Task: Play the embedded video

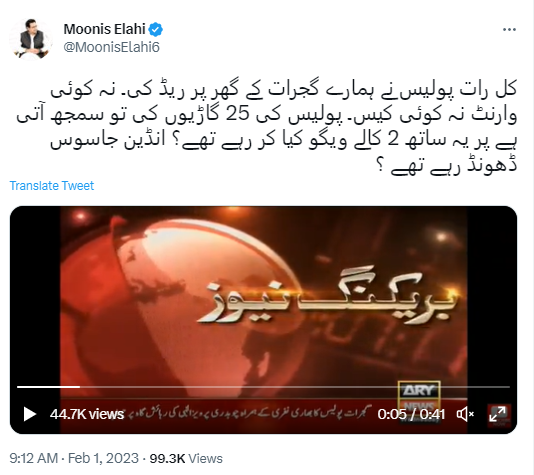Action: click(x=30, y=414)
